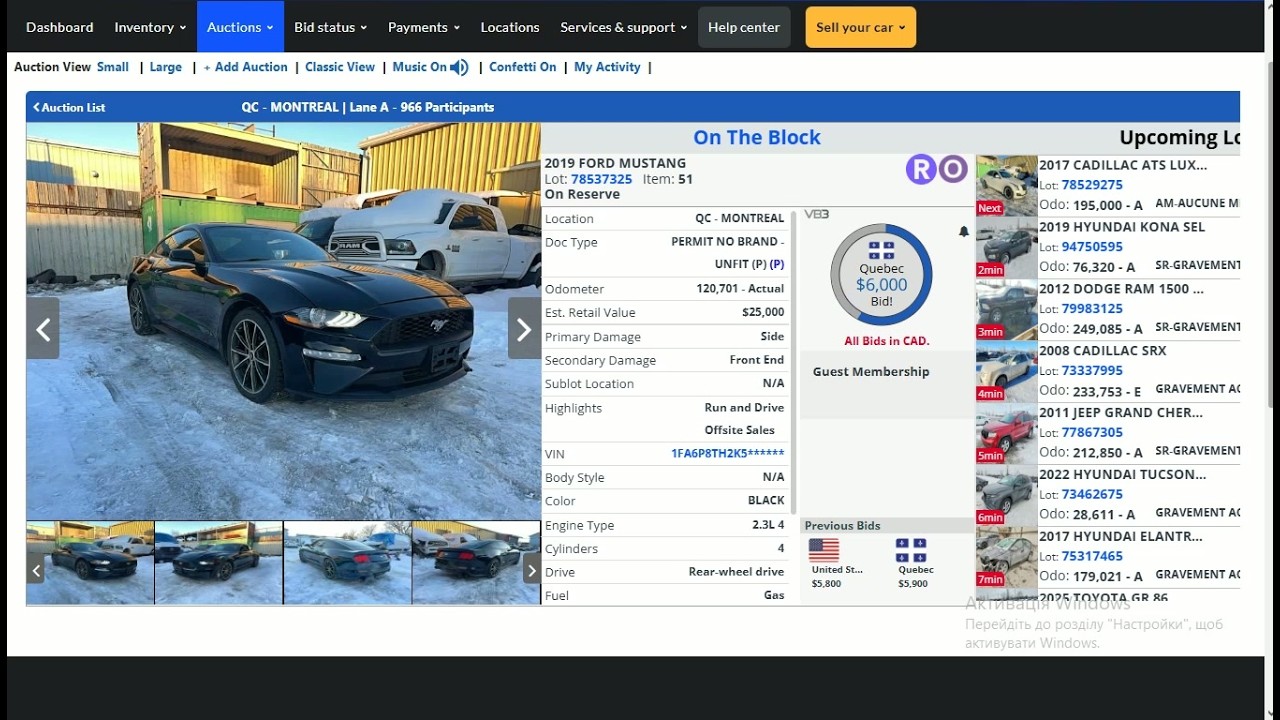The image size is (1280, 720).
Task: Click the Sell your car button
Action: click(x=860, y=27)
